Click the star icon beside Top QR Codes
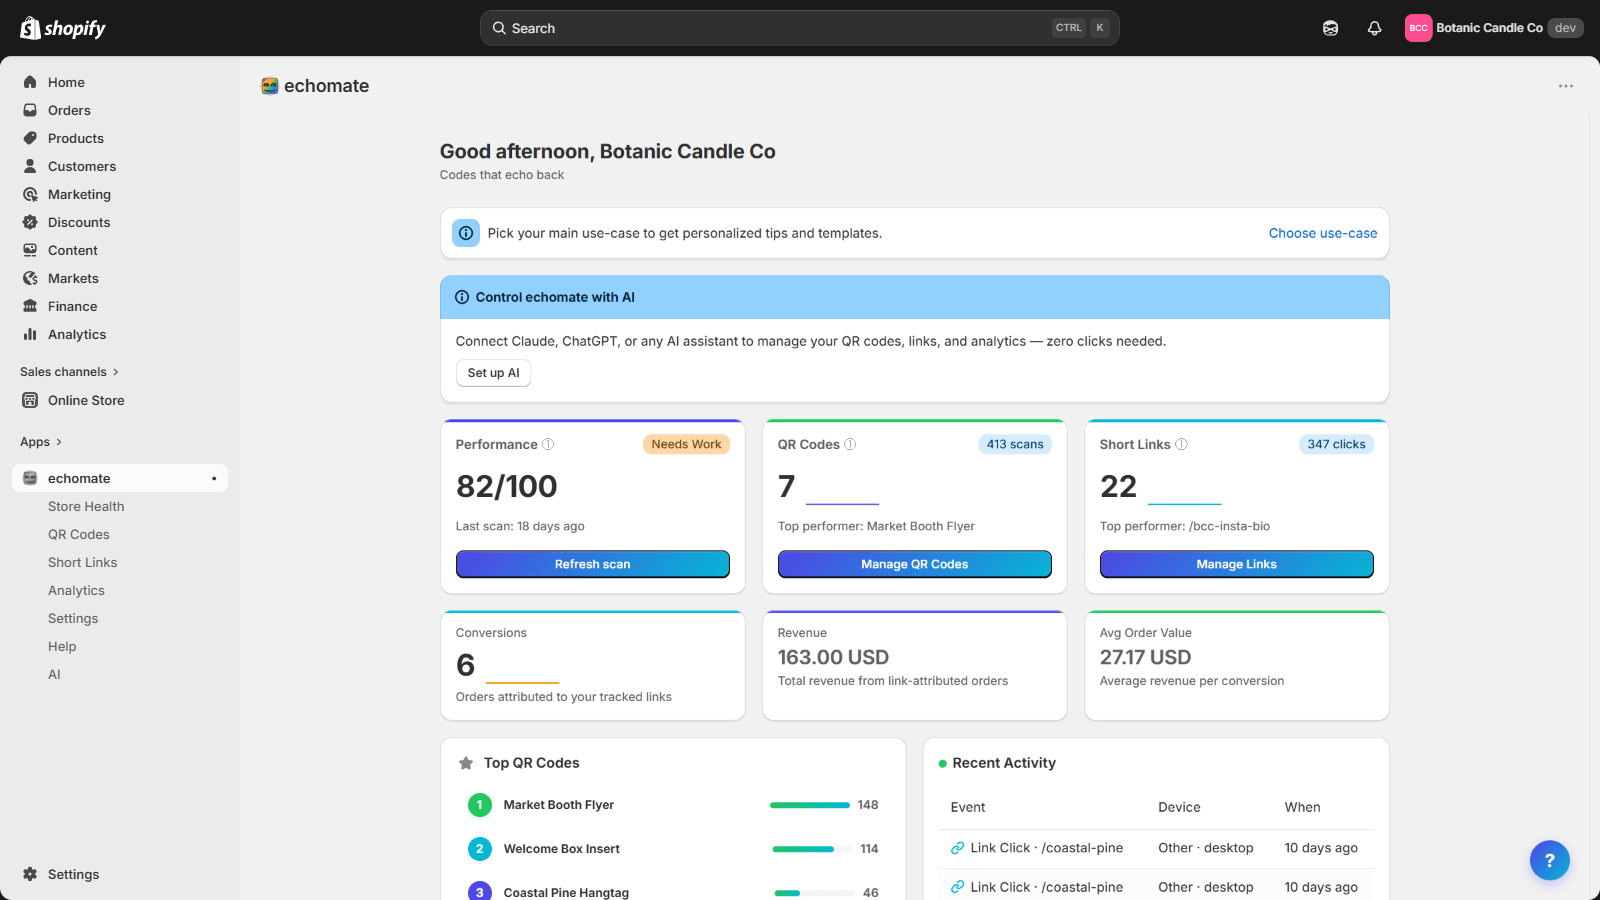Screen dimensions: 1600x900 pyautogui.click(x=466, y=763)
